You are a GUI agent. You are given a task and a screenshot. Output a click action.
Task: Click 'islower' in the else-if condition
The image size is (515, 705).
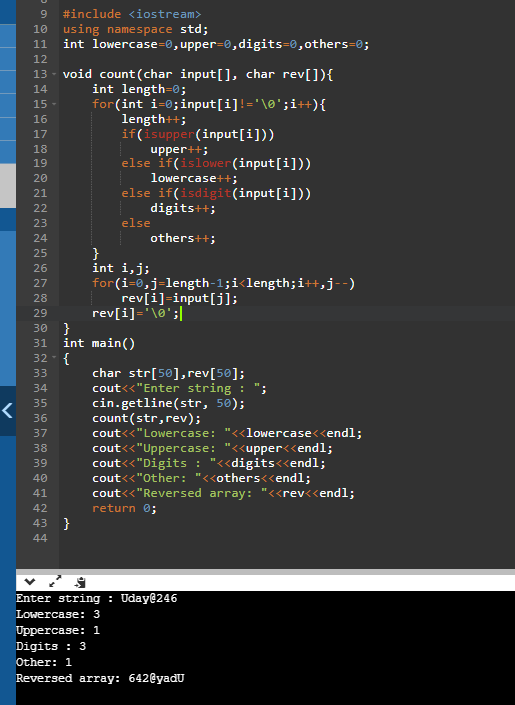coord(206,163)
